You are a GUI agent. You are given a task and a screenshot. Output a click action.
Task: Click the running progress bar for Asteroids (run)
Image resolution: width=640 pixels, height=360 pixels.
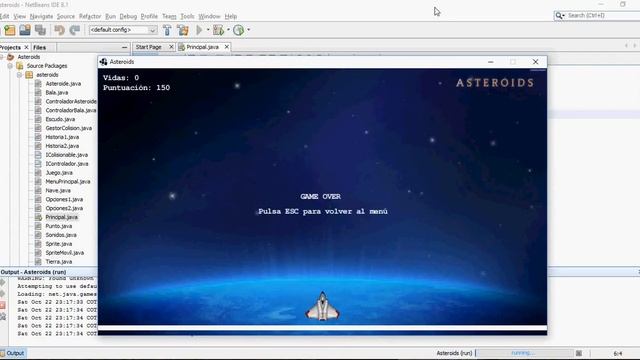click(524, 353)
